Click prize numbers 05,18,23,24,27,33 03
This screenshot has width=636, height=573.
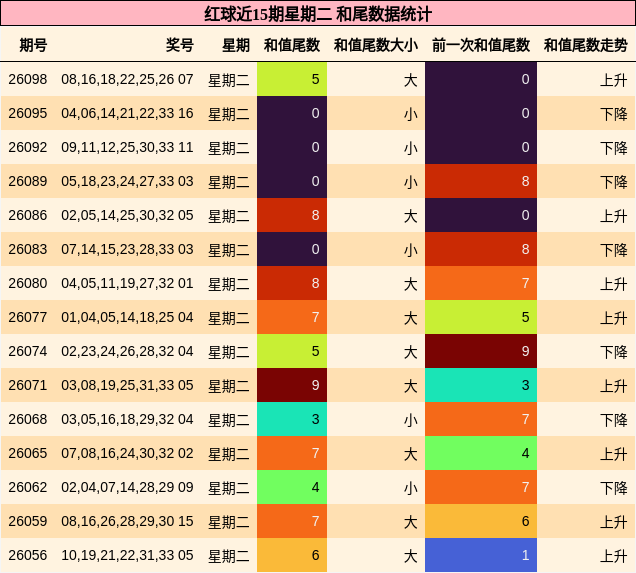click(x=127, y=181)
